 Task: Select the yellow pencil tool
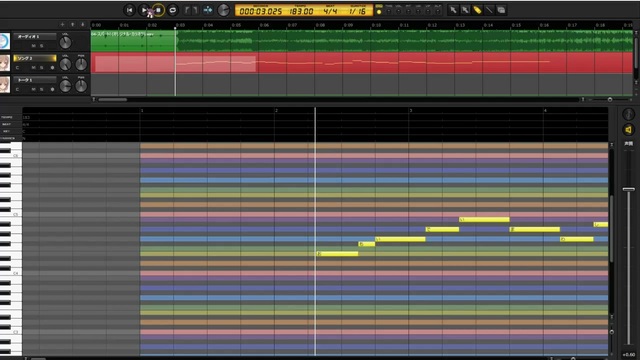tap(477, 10)
